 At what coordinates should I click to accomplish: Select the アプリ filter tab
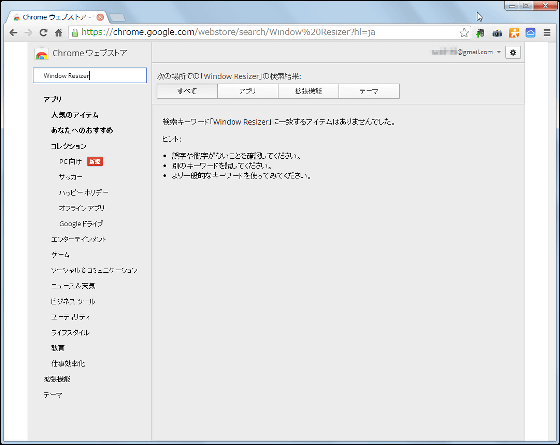point(248,91)
